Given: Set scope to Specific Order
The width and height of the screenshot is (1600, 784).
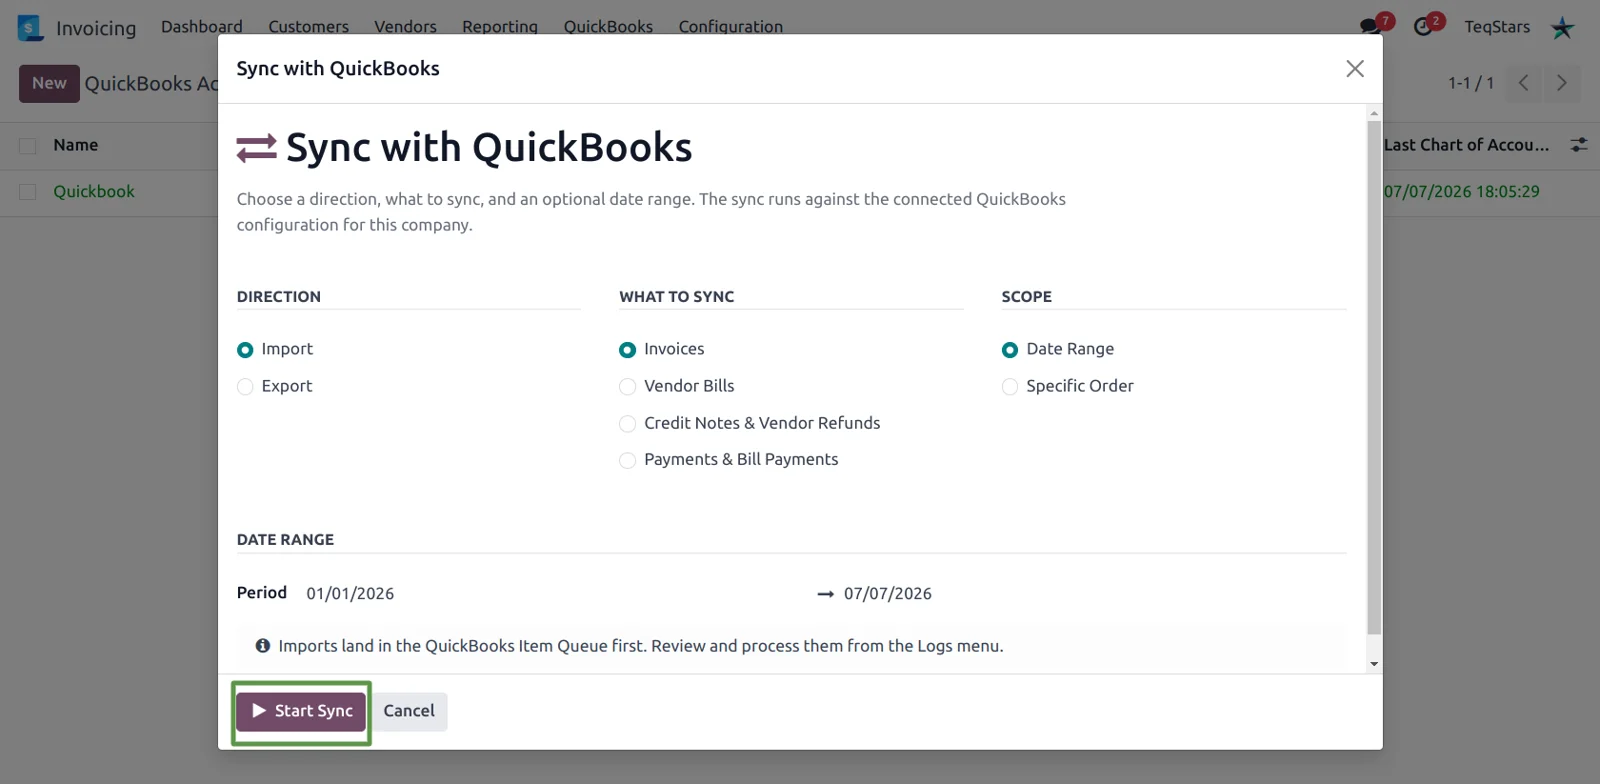Looking at the screenshot, I should click(1010, 387).
